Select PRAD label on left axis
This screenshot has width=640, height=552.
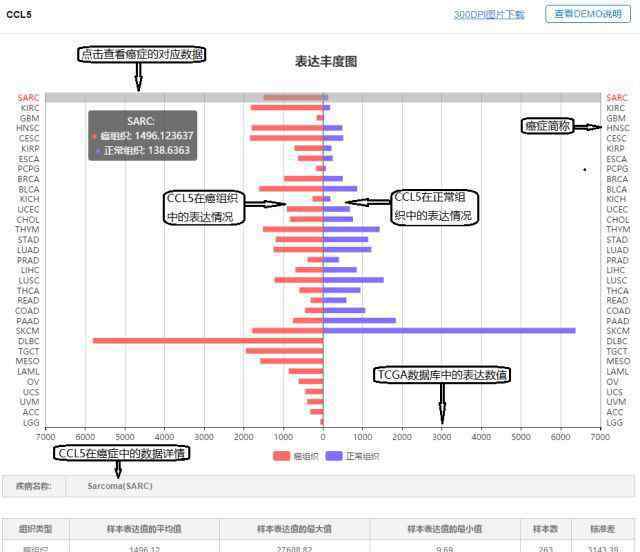click(x=28, y=260)
